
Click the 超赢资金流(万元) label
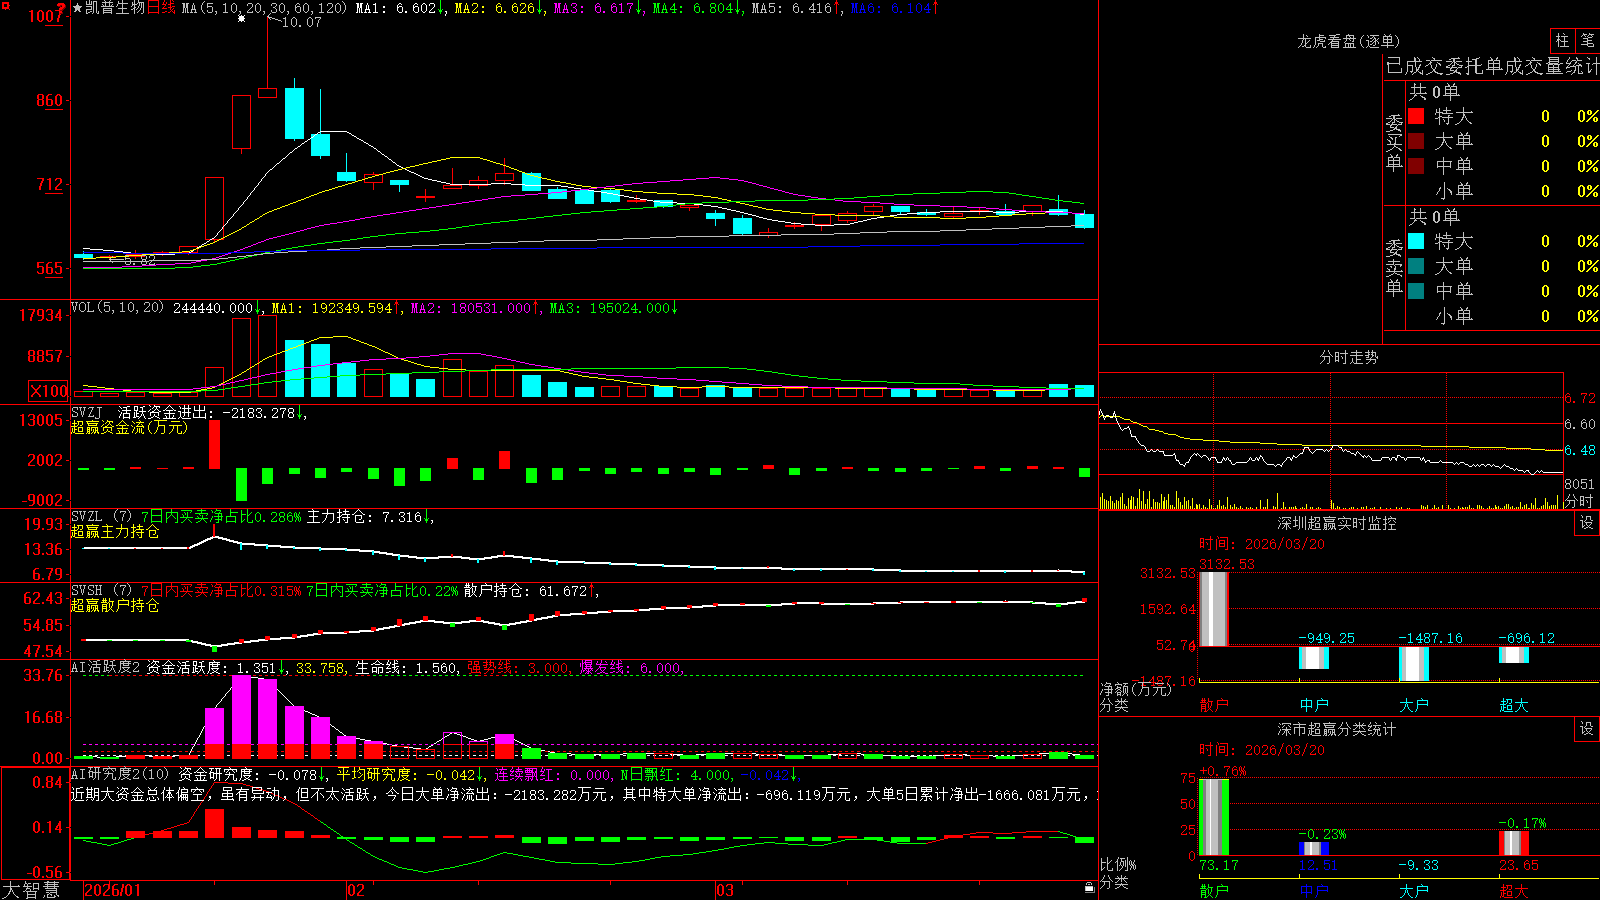pos(129,427)
